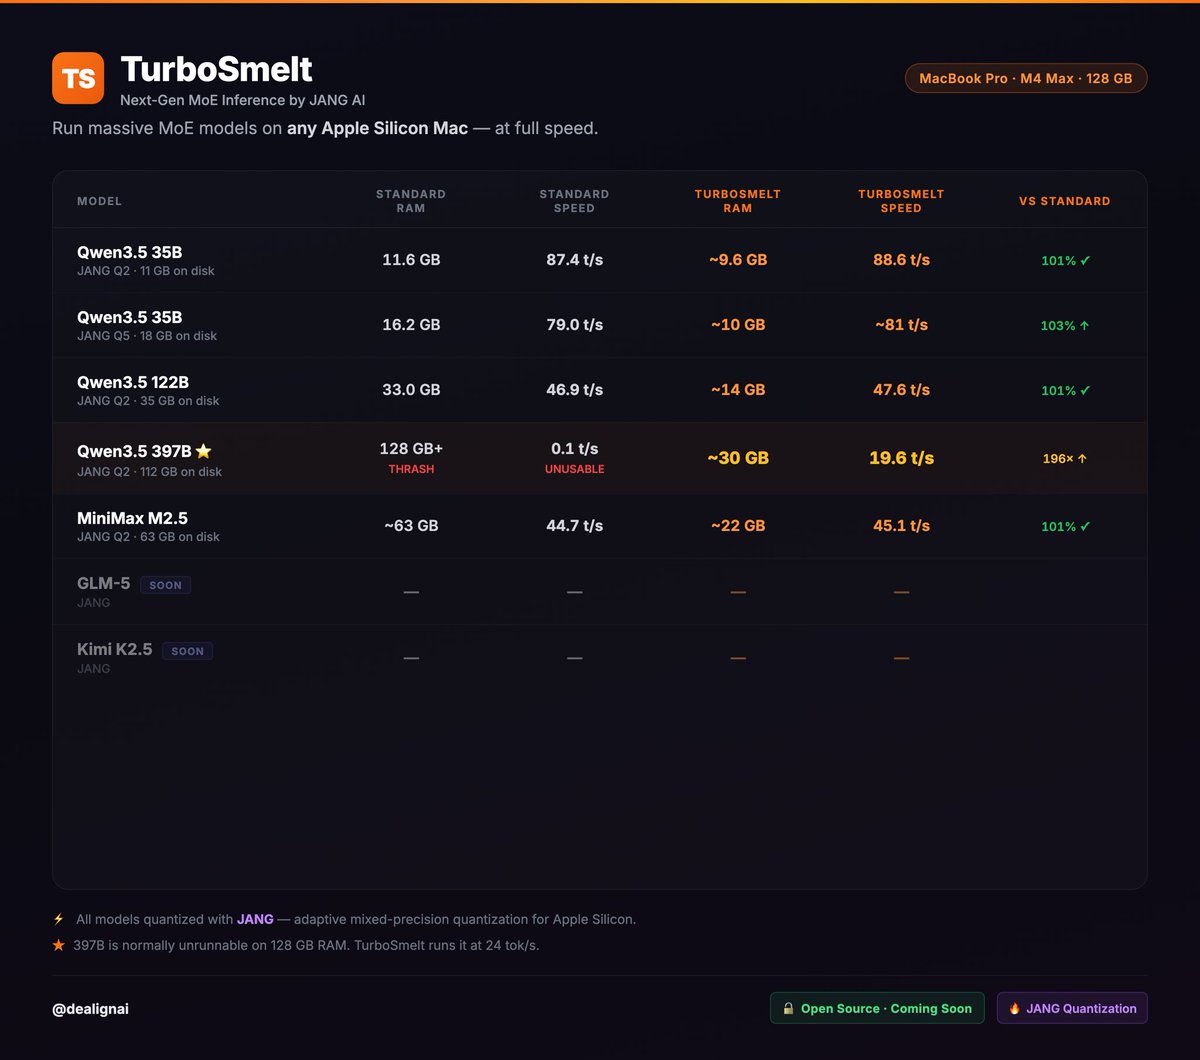Click the red UNUSABLE label
The width and height of the screenshot is (1200, 1060).
(x=574, y=469)
